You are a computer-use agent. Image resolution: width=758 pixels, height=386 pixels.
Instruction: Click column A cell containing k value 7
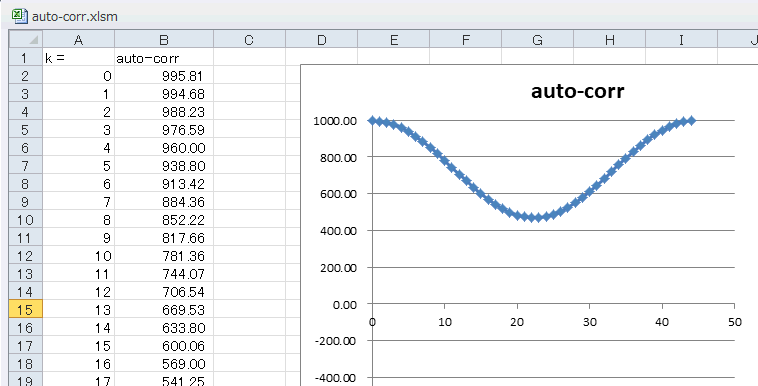[x=78, y=202]
